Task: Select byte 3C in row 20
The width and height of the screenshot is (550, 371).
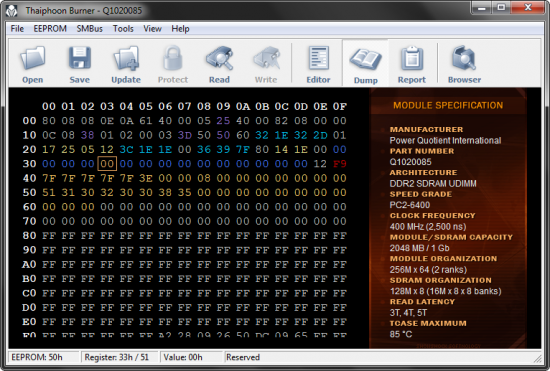Action: [x=126, y=149]
